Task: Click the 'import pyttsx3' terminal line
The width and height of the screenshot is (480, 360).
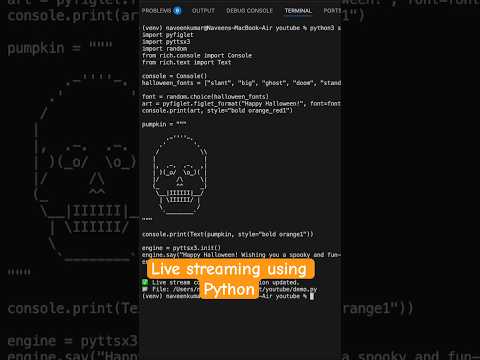Action: (166, 42)
